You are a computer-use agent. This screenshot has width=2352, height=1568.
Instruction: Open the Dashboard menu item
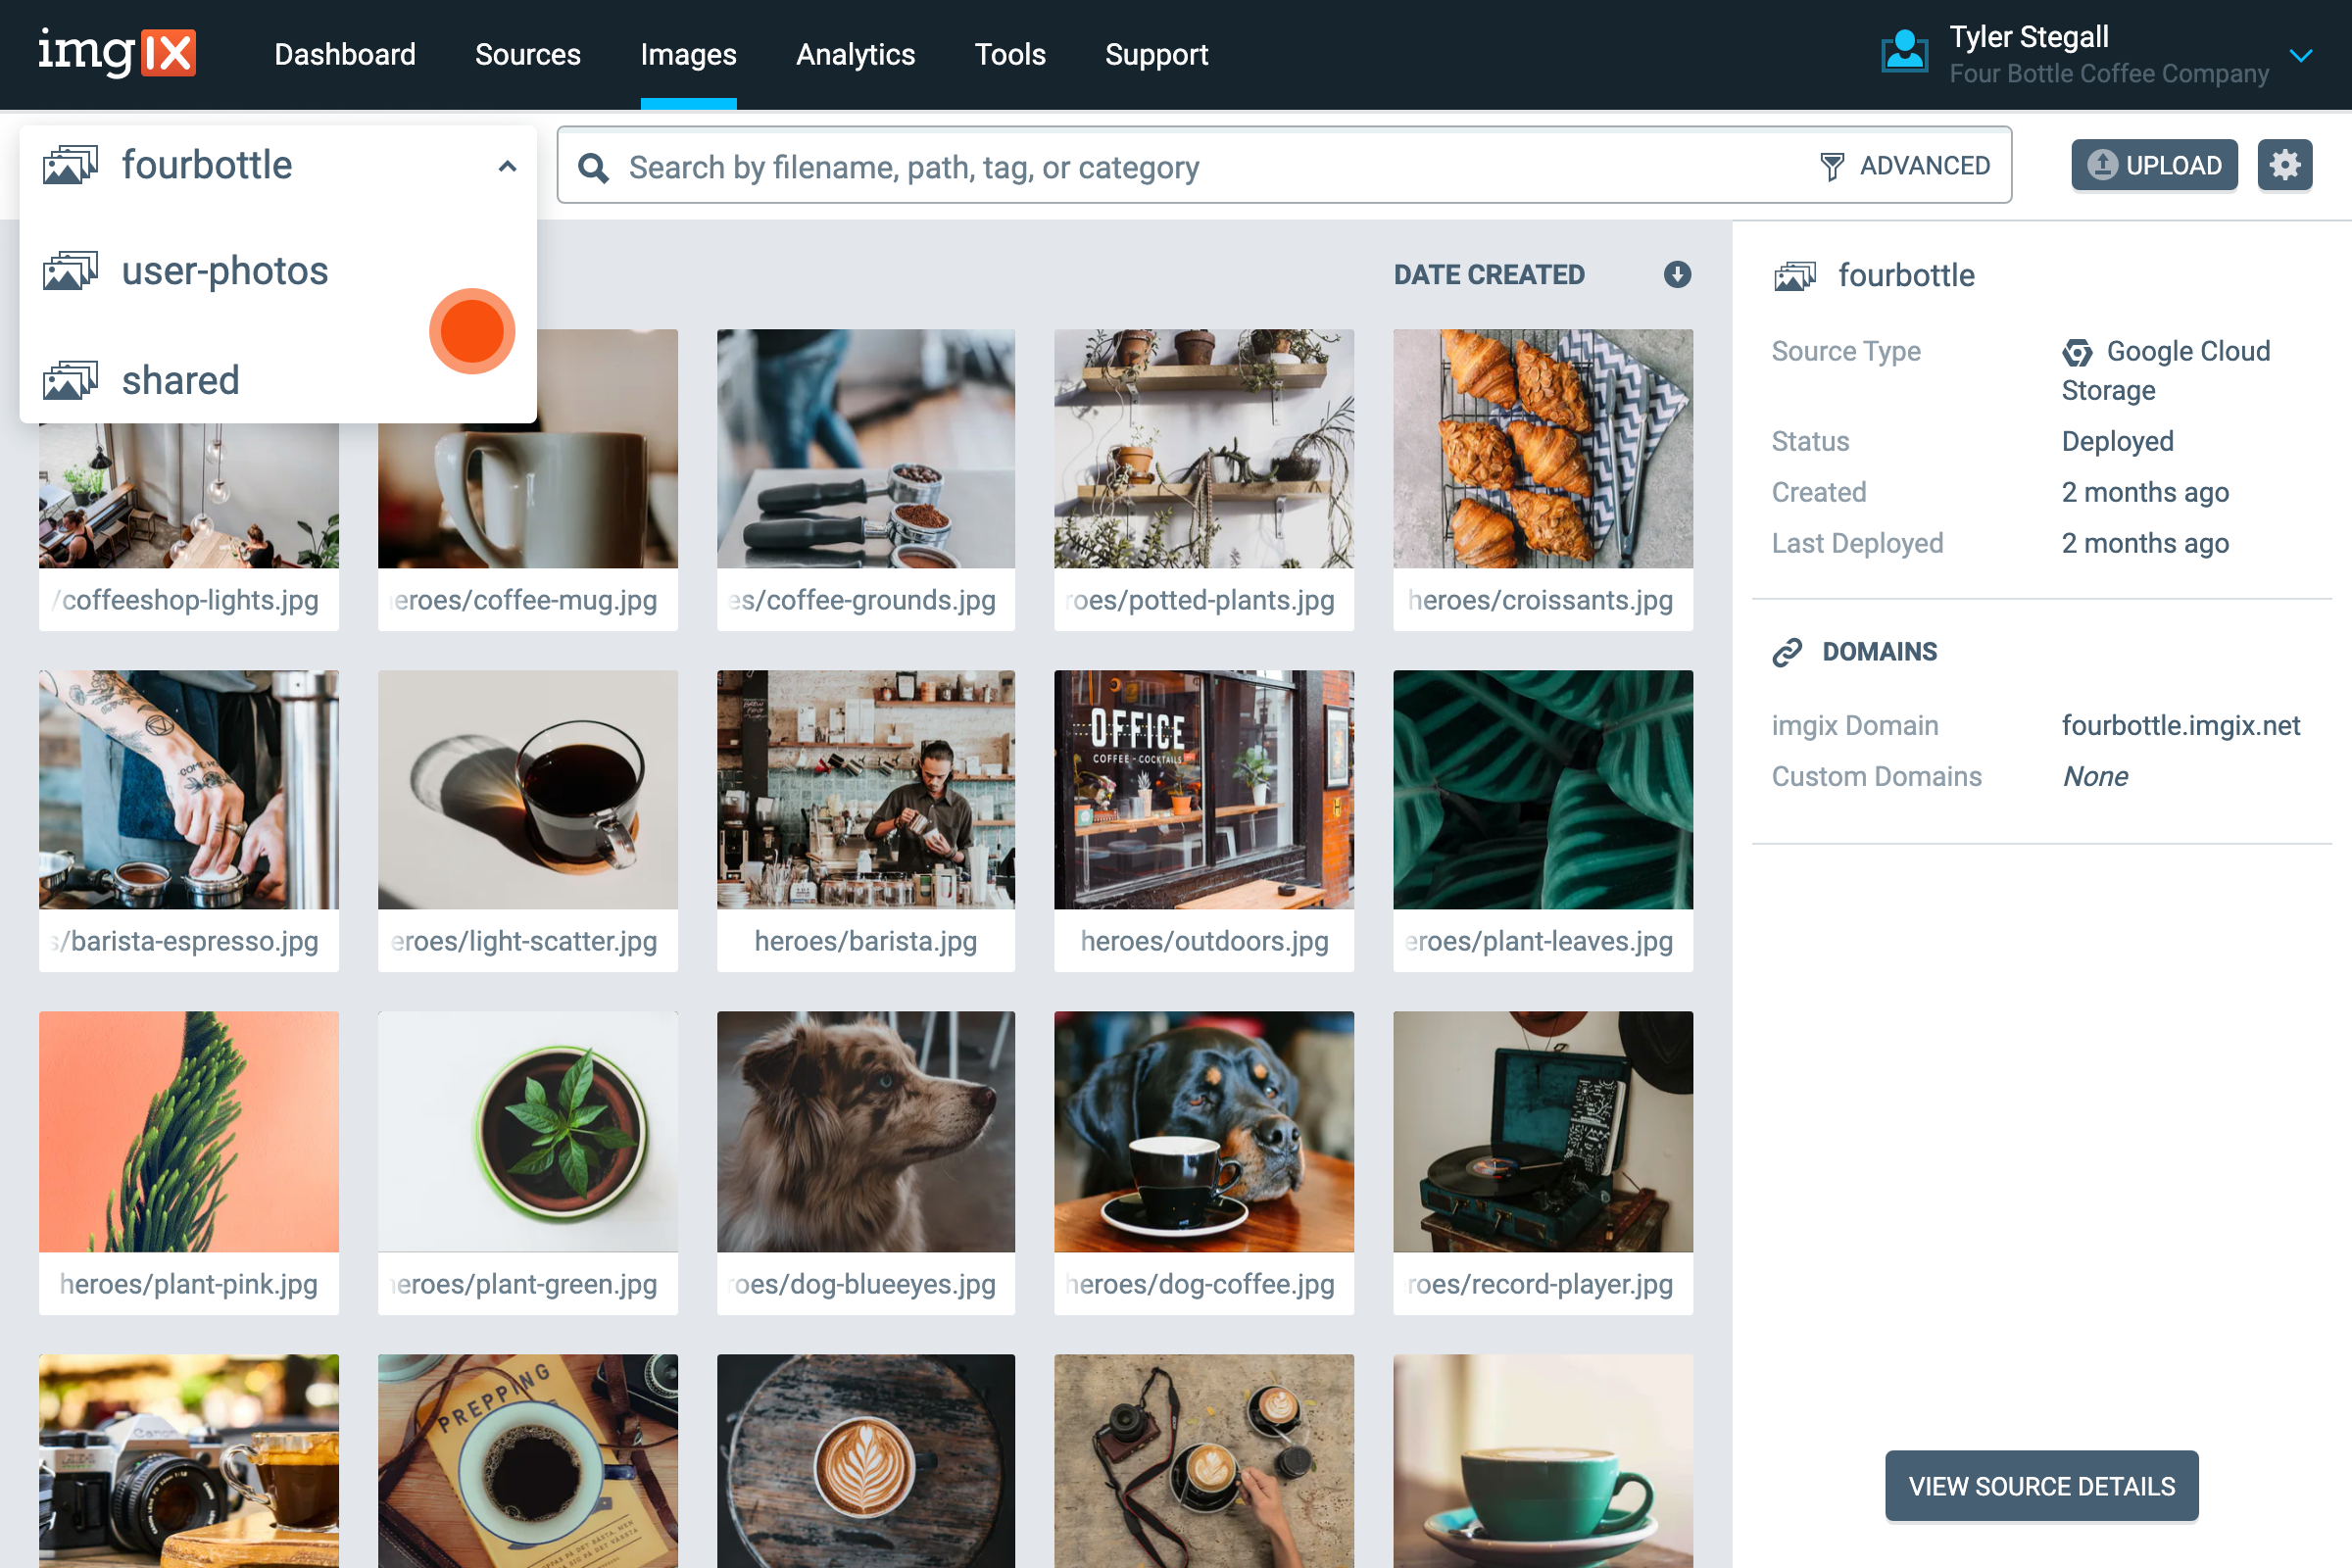point(345,55)
